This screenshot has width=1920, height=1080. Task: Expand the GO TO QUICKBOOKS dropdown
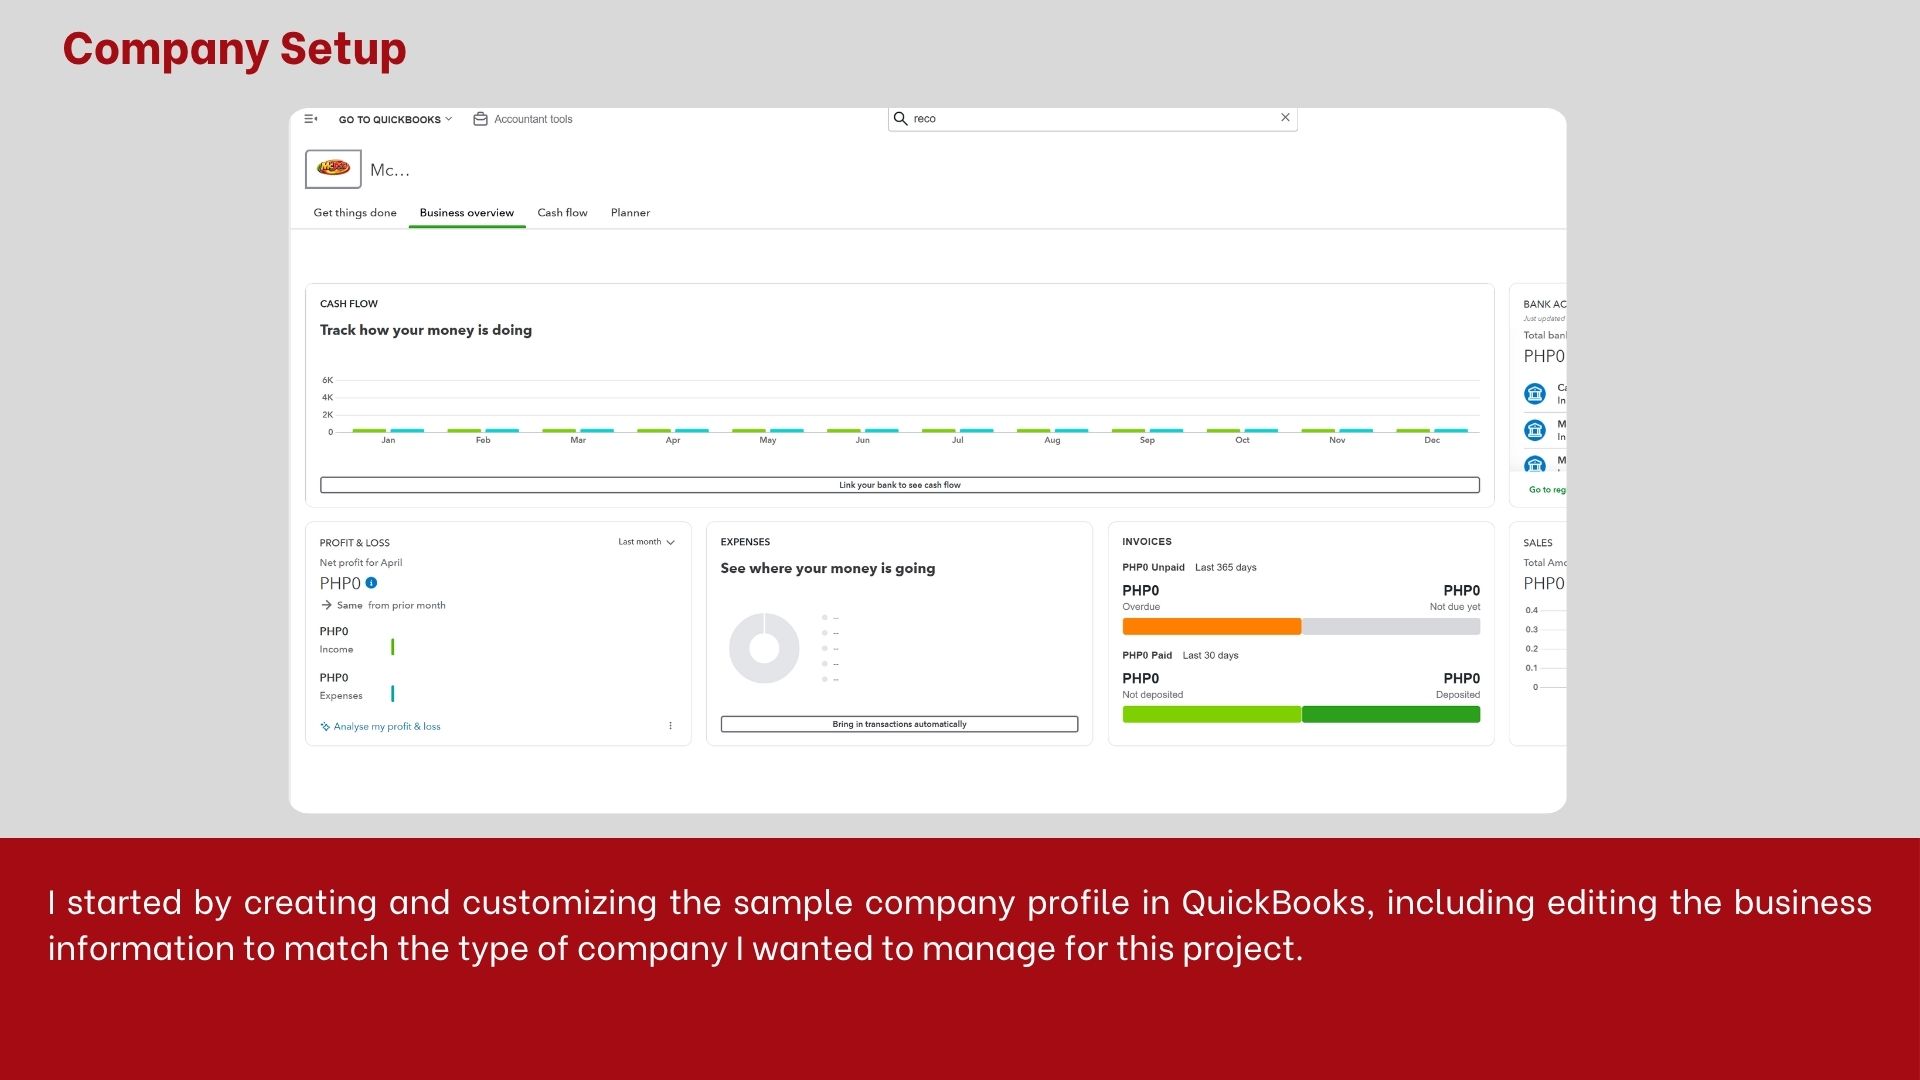pos(395,119)
